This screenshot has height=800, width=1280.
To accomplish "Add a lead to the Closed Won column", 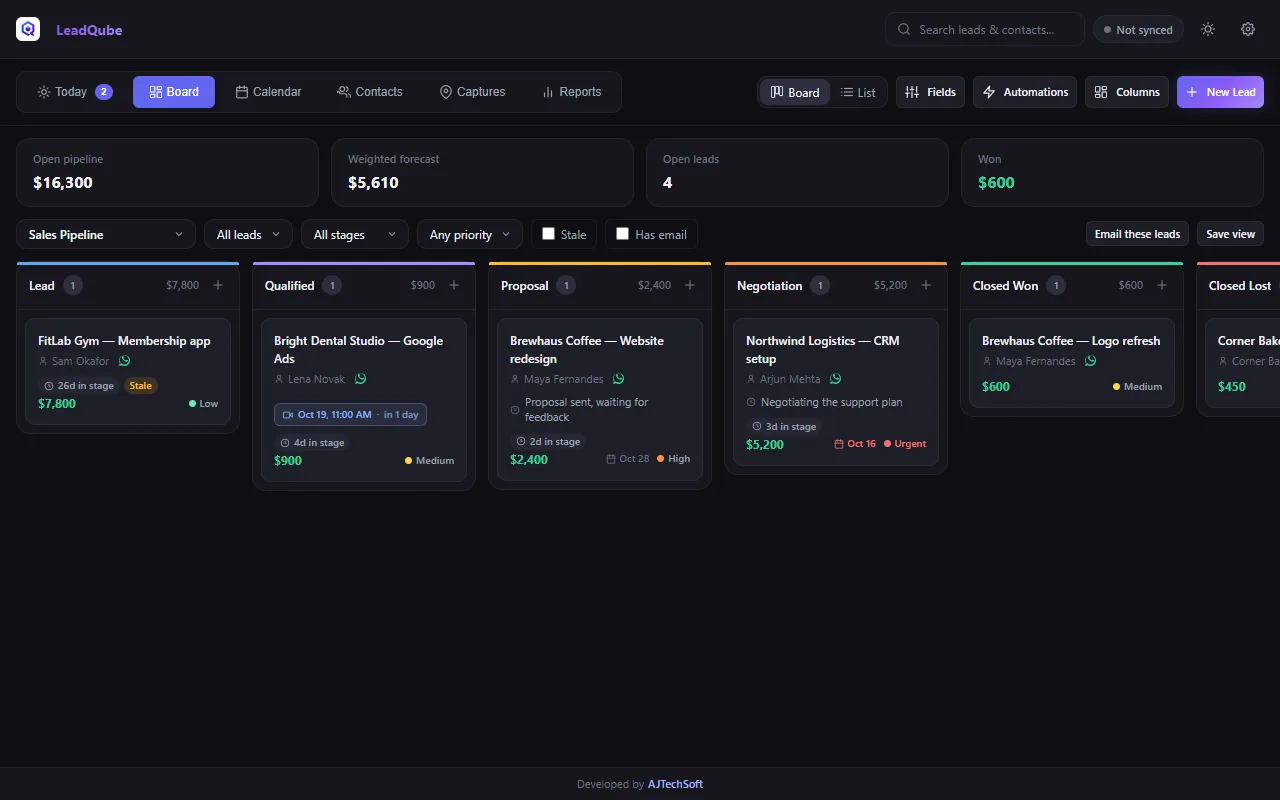I will coord(1162,285).
